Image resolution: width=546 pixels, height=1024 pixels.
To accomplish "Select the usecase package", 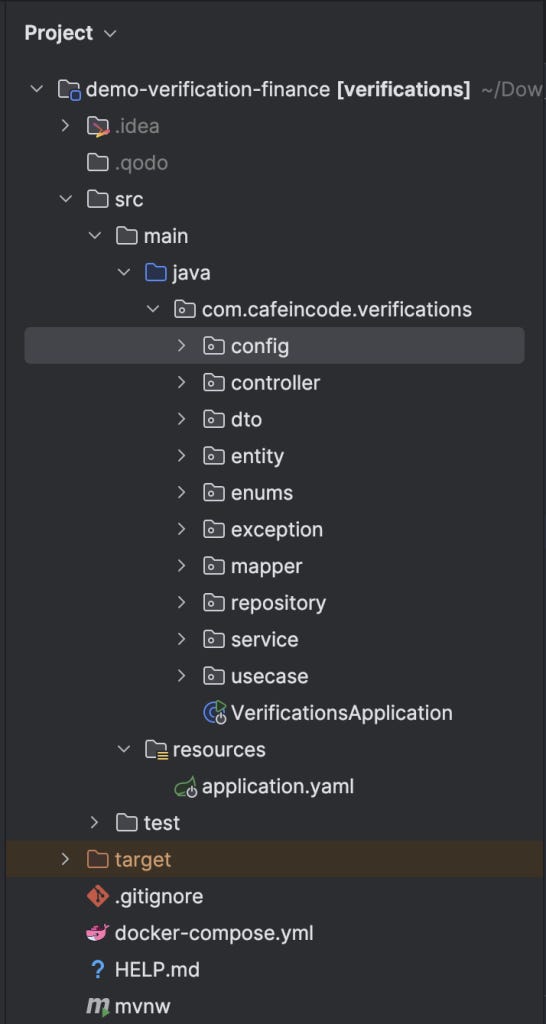I will point(270,676).
